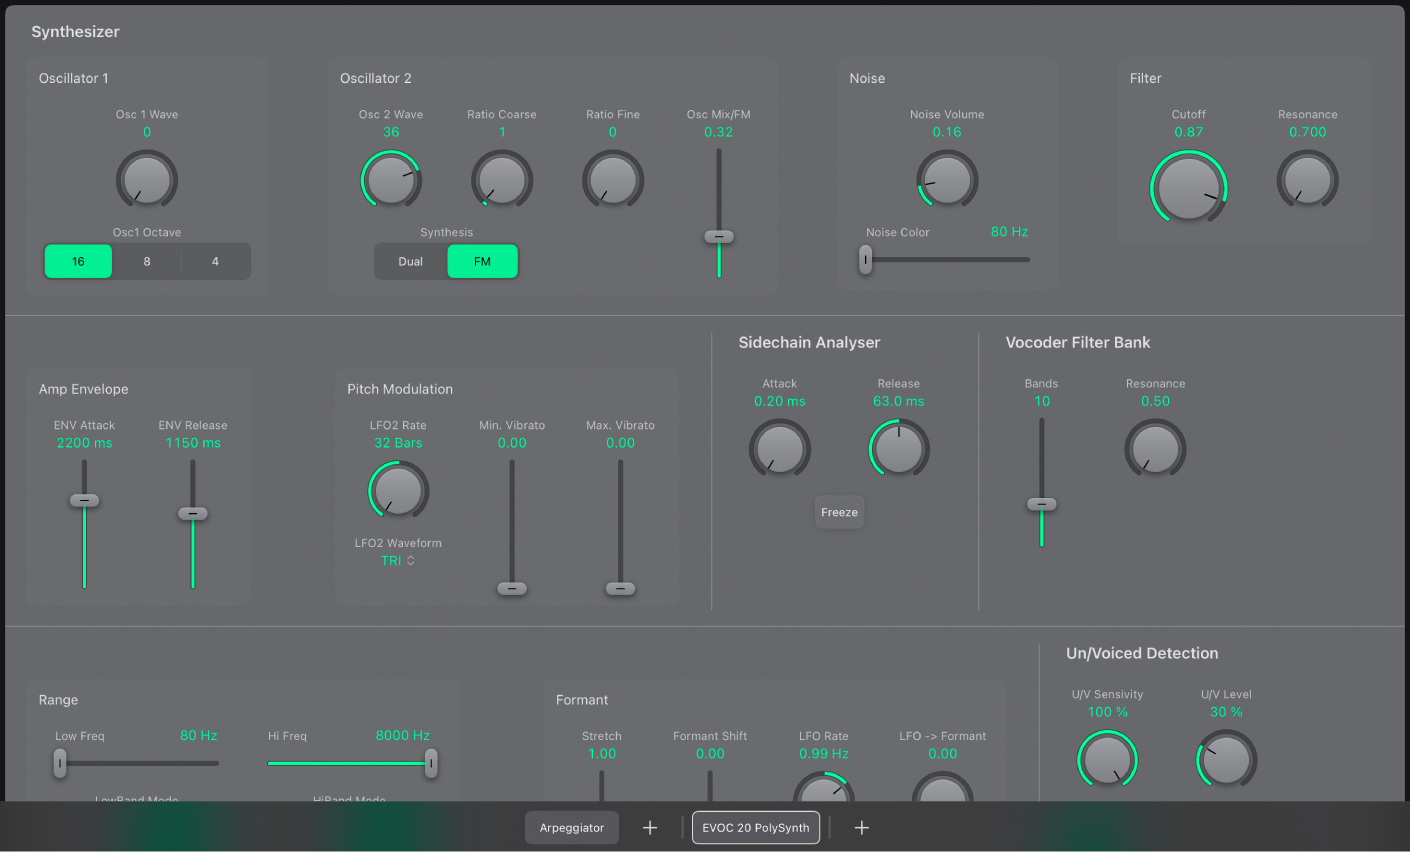Switch to the Arpeggiator plug-in tab
Screen dimensions: 1410x854
pos(572,828)
